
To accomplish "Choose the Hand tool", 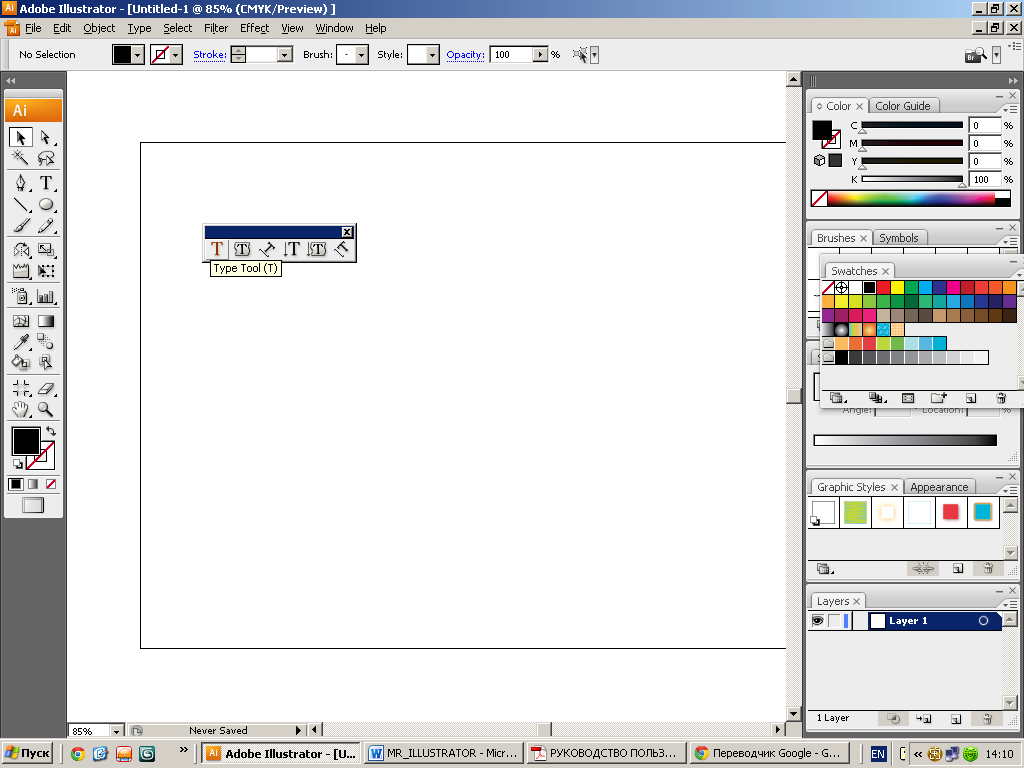I will (x=20, y=409).
